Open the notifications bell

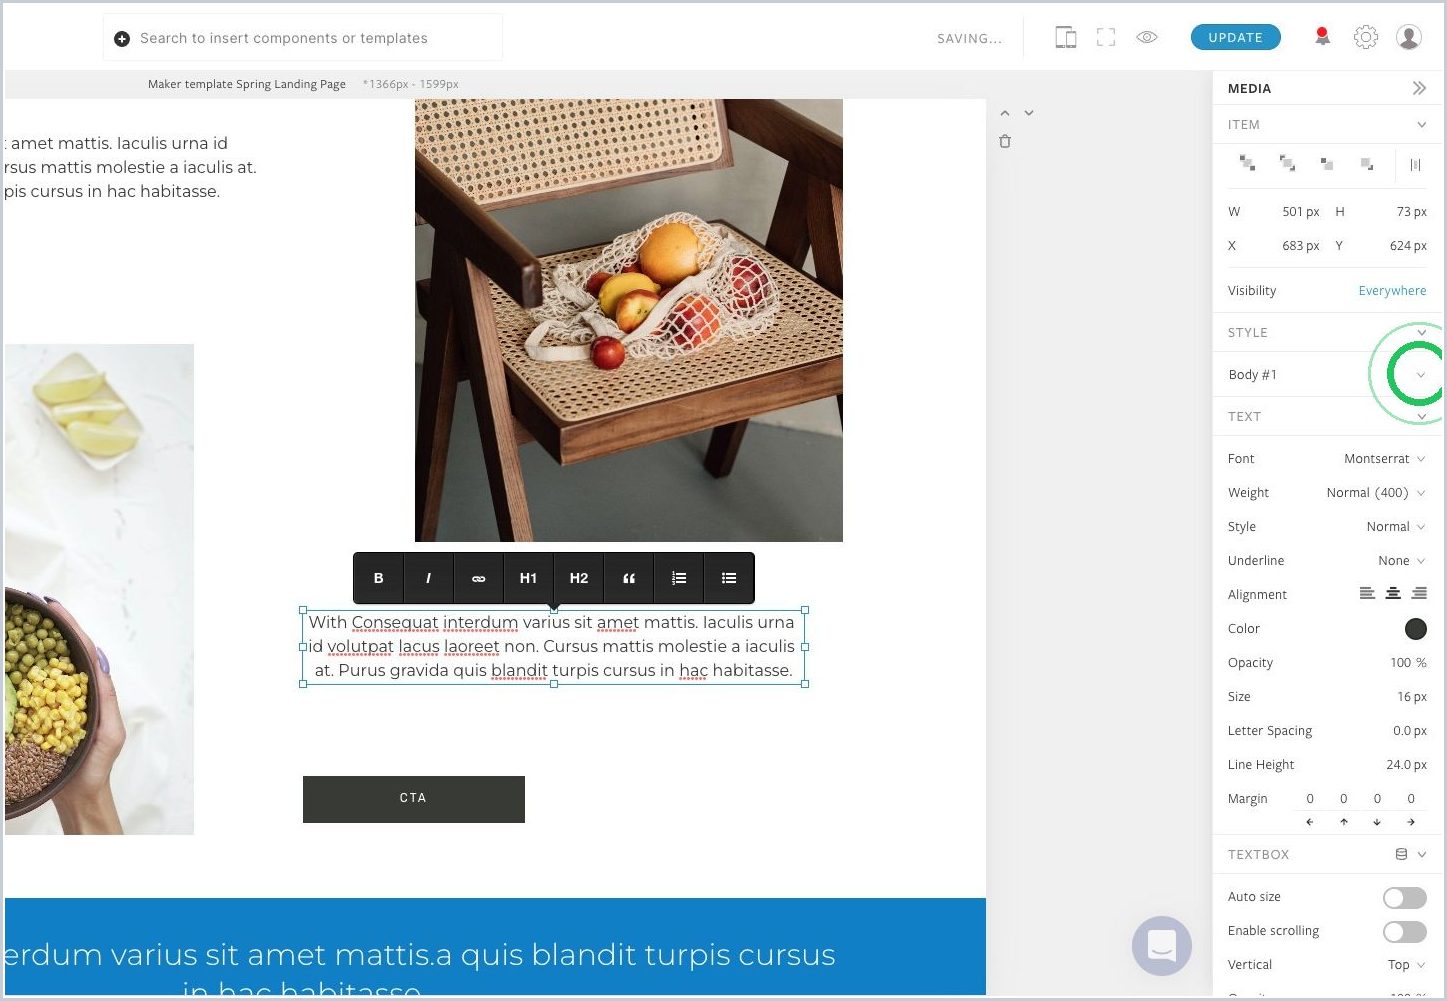pyautogui.click(x=1322, y=37)
